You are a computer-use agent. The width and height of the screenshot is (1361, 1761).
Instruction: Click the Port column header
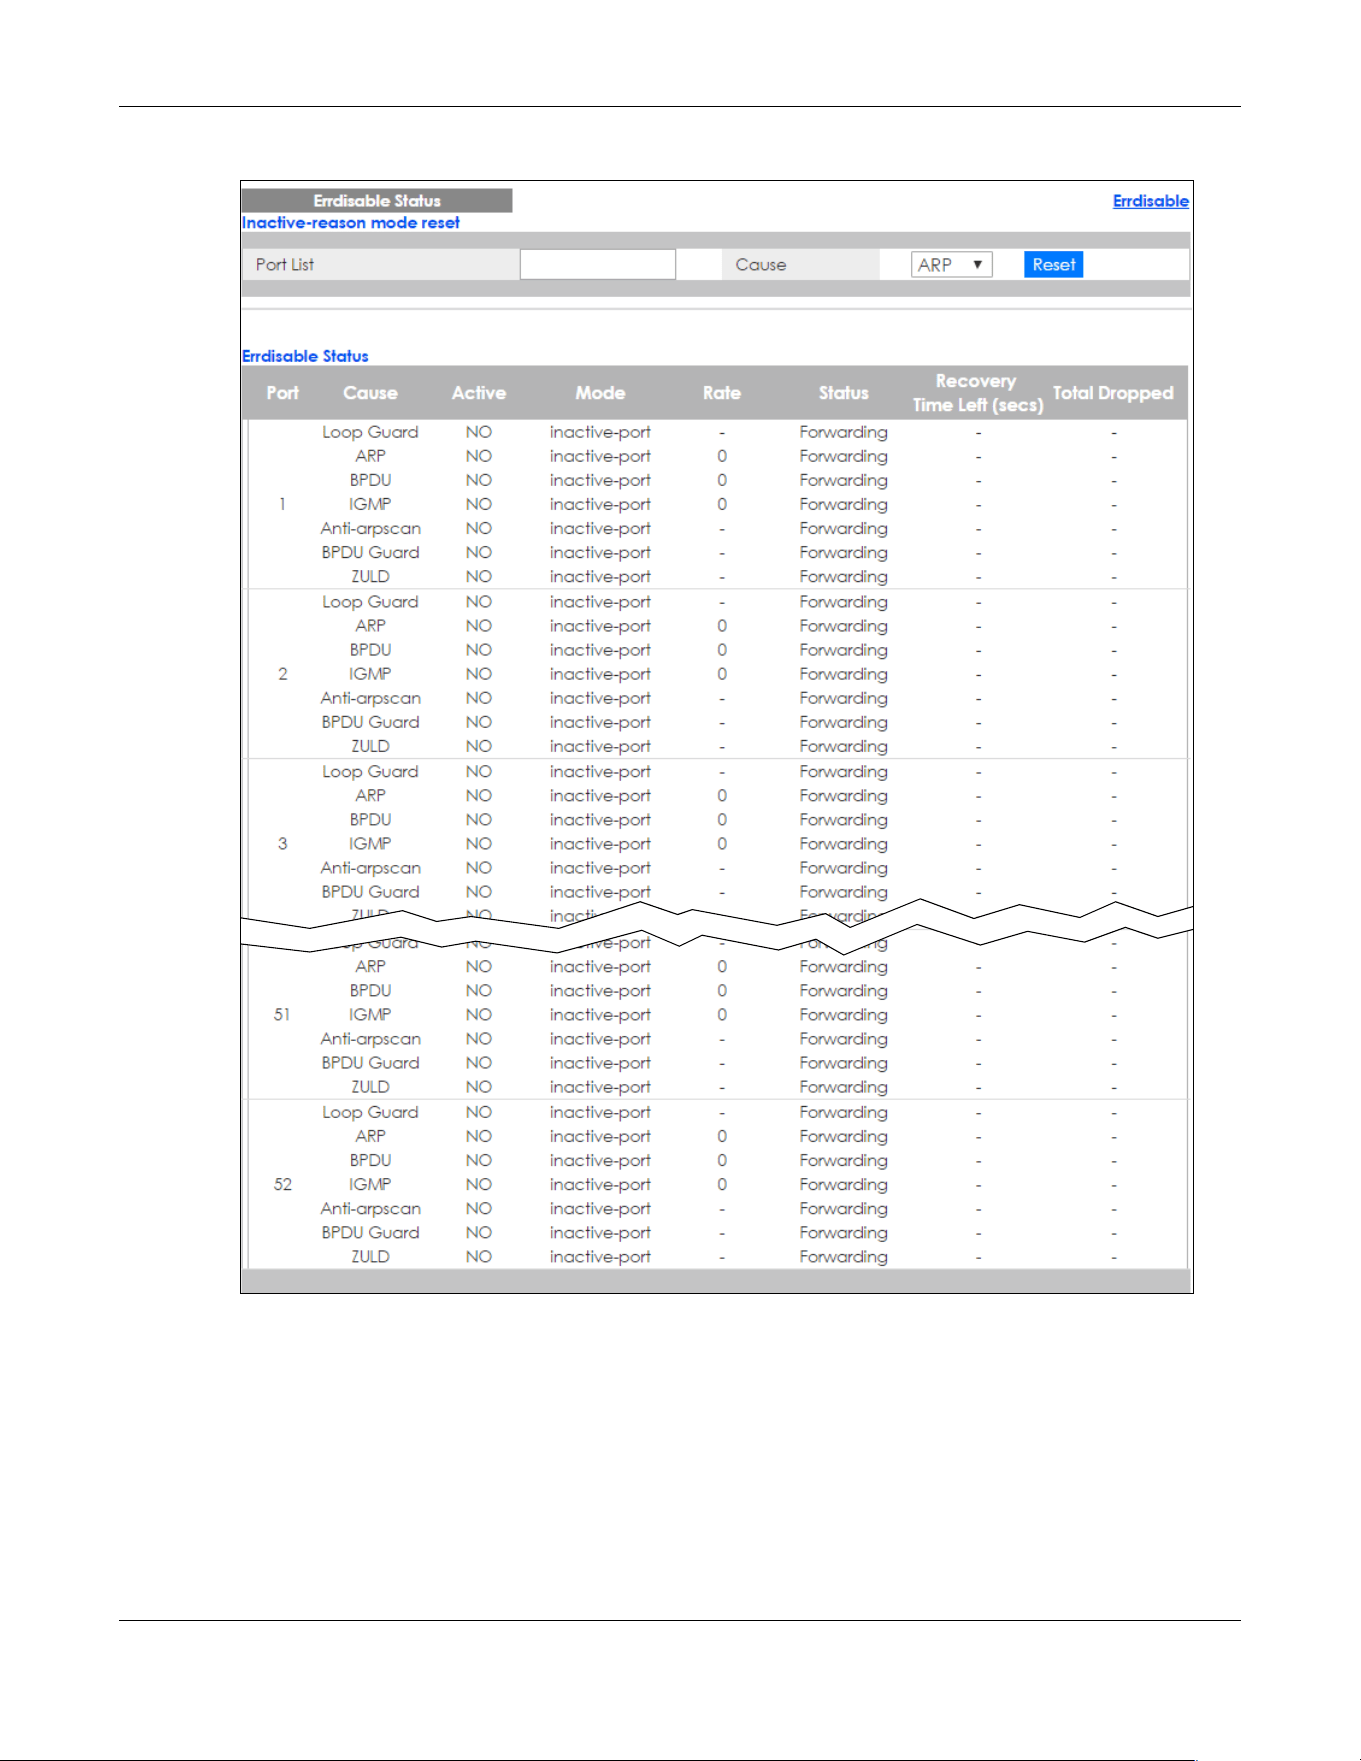pos(282,393)
